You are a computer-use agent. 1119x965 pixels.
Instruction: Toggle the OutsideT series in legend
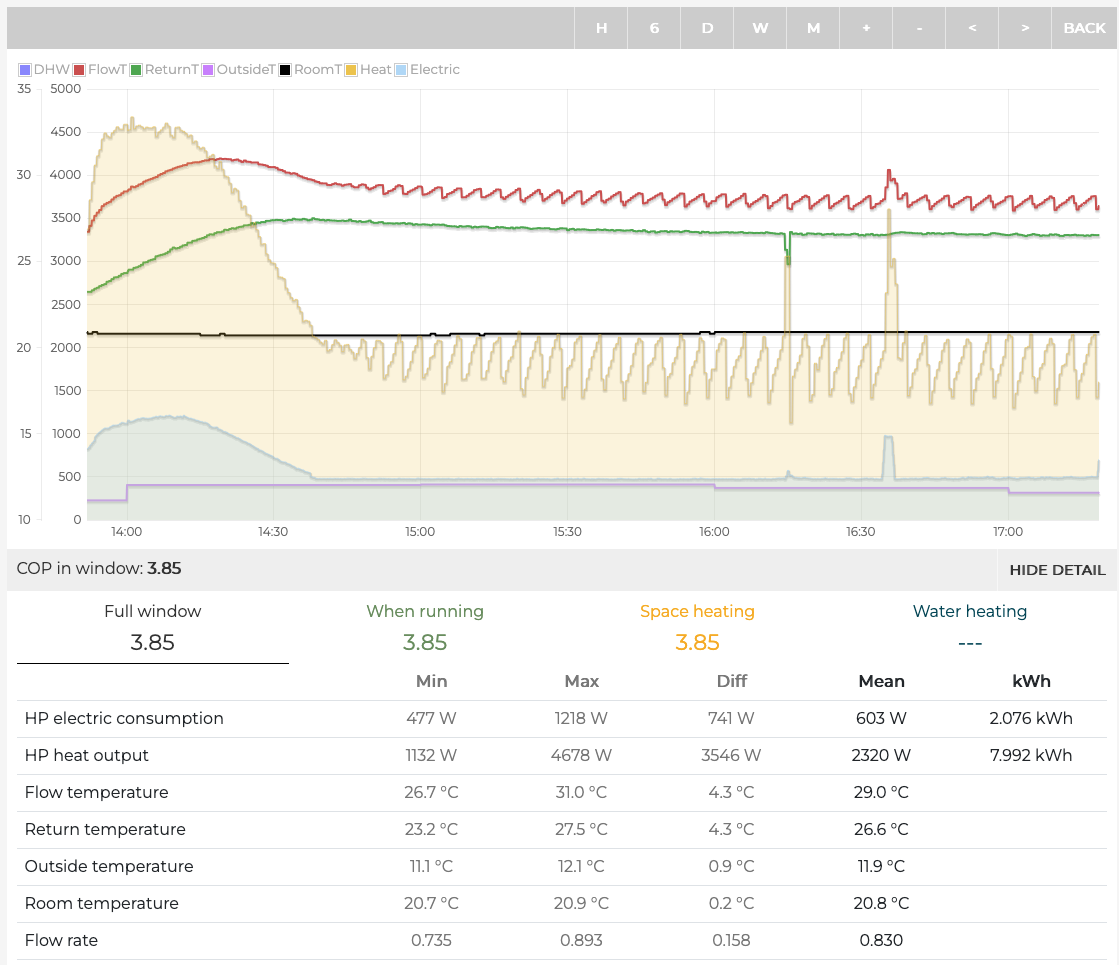pos(238,70)
